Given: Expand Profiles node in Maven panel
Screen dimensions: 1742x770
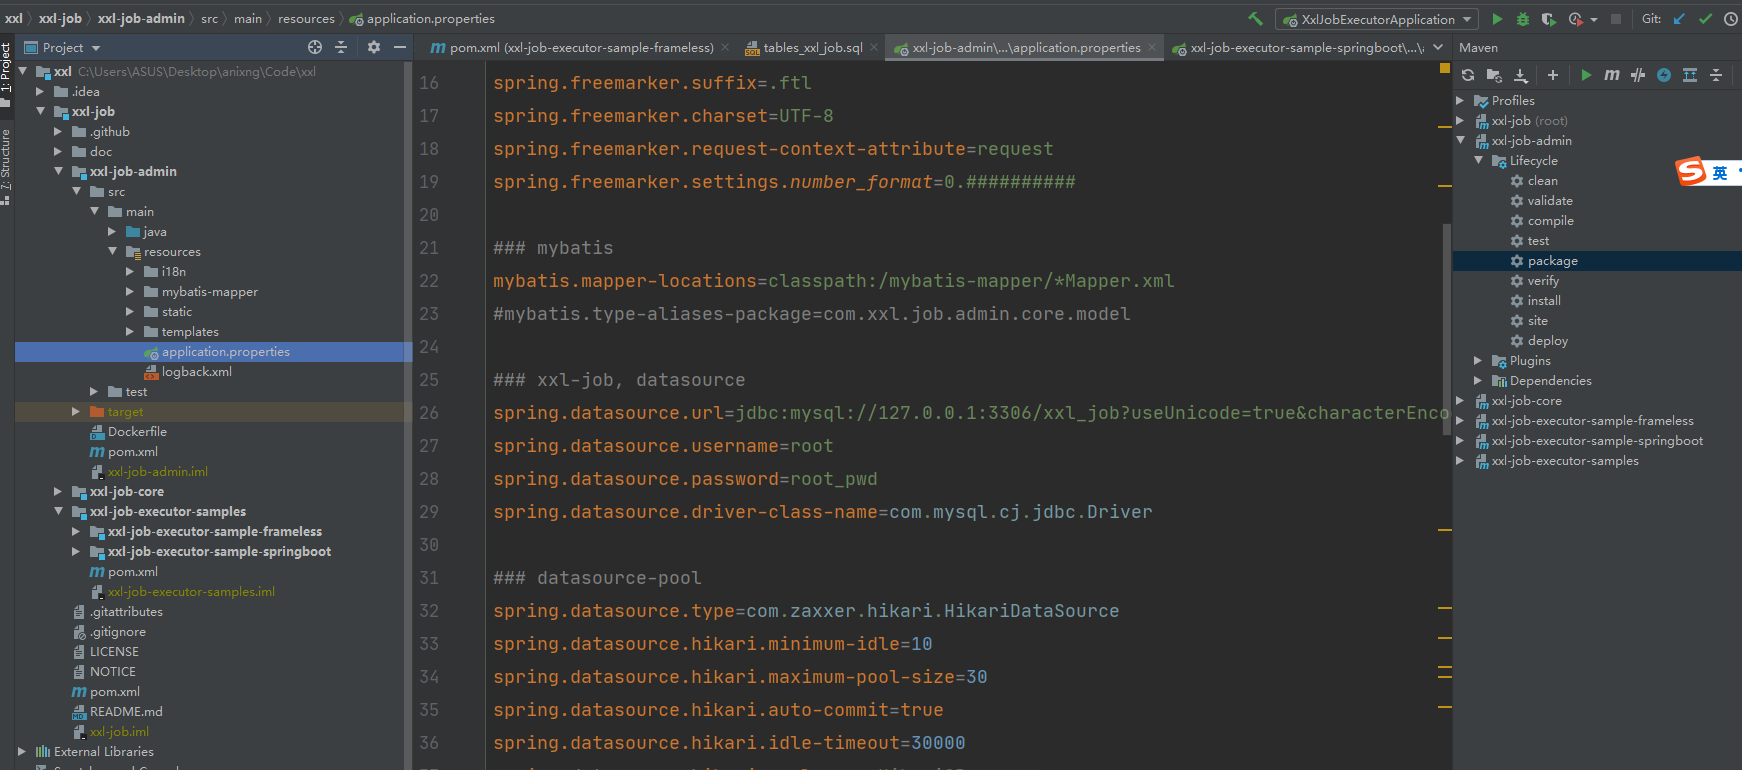Looking at the screenshot, I should tap(1460, 100).
